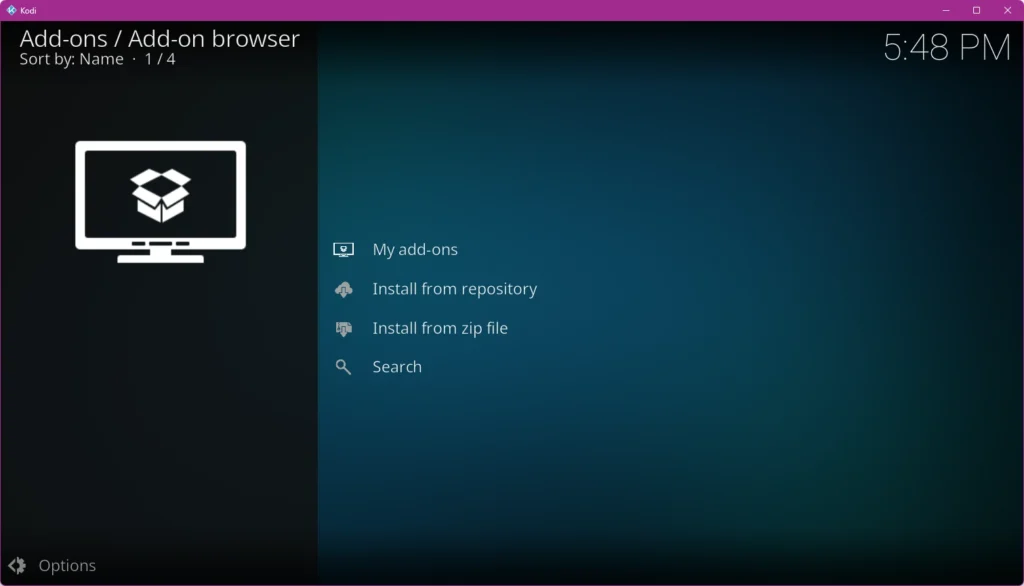Close the Kodi window

1007,10
